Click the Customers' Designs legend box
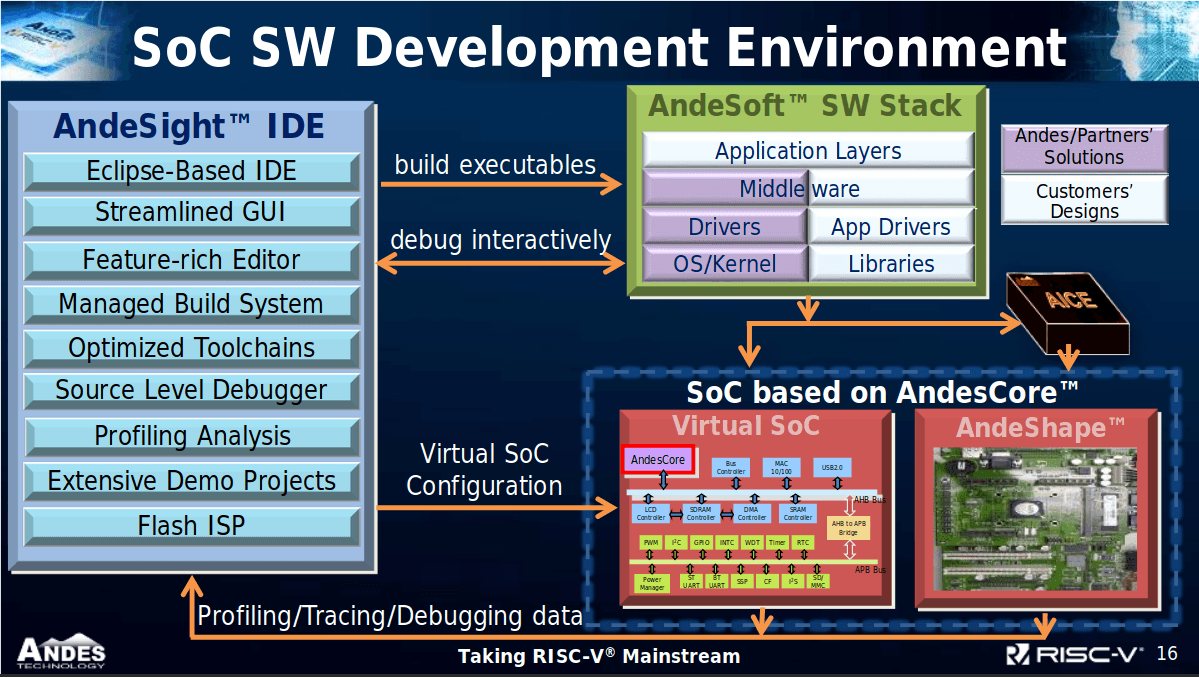The height and width of the screenshot is (677, 1199). tap(1084, 200)
